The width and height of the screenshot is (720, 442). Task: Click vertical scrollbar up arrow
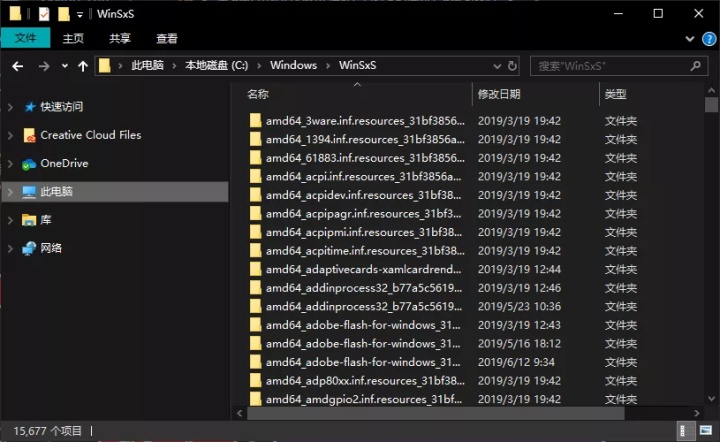pyautogui.click(x=711, y=90)
